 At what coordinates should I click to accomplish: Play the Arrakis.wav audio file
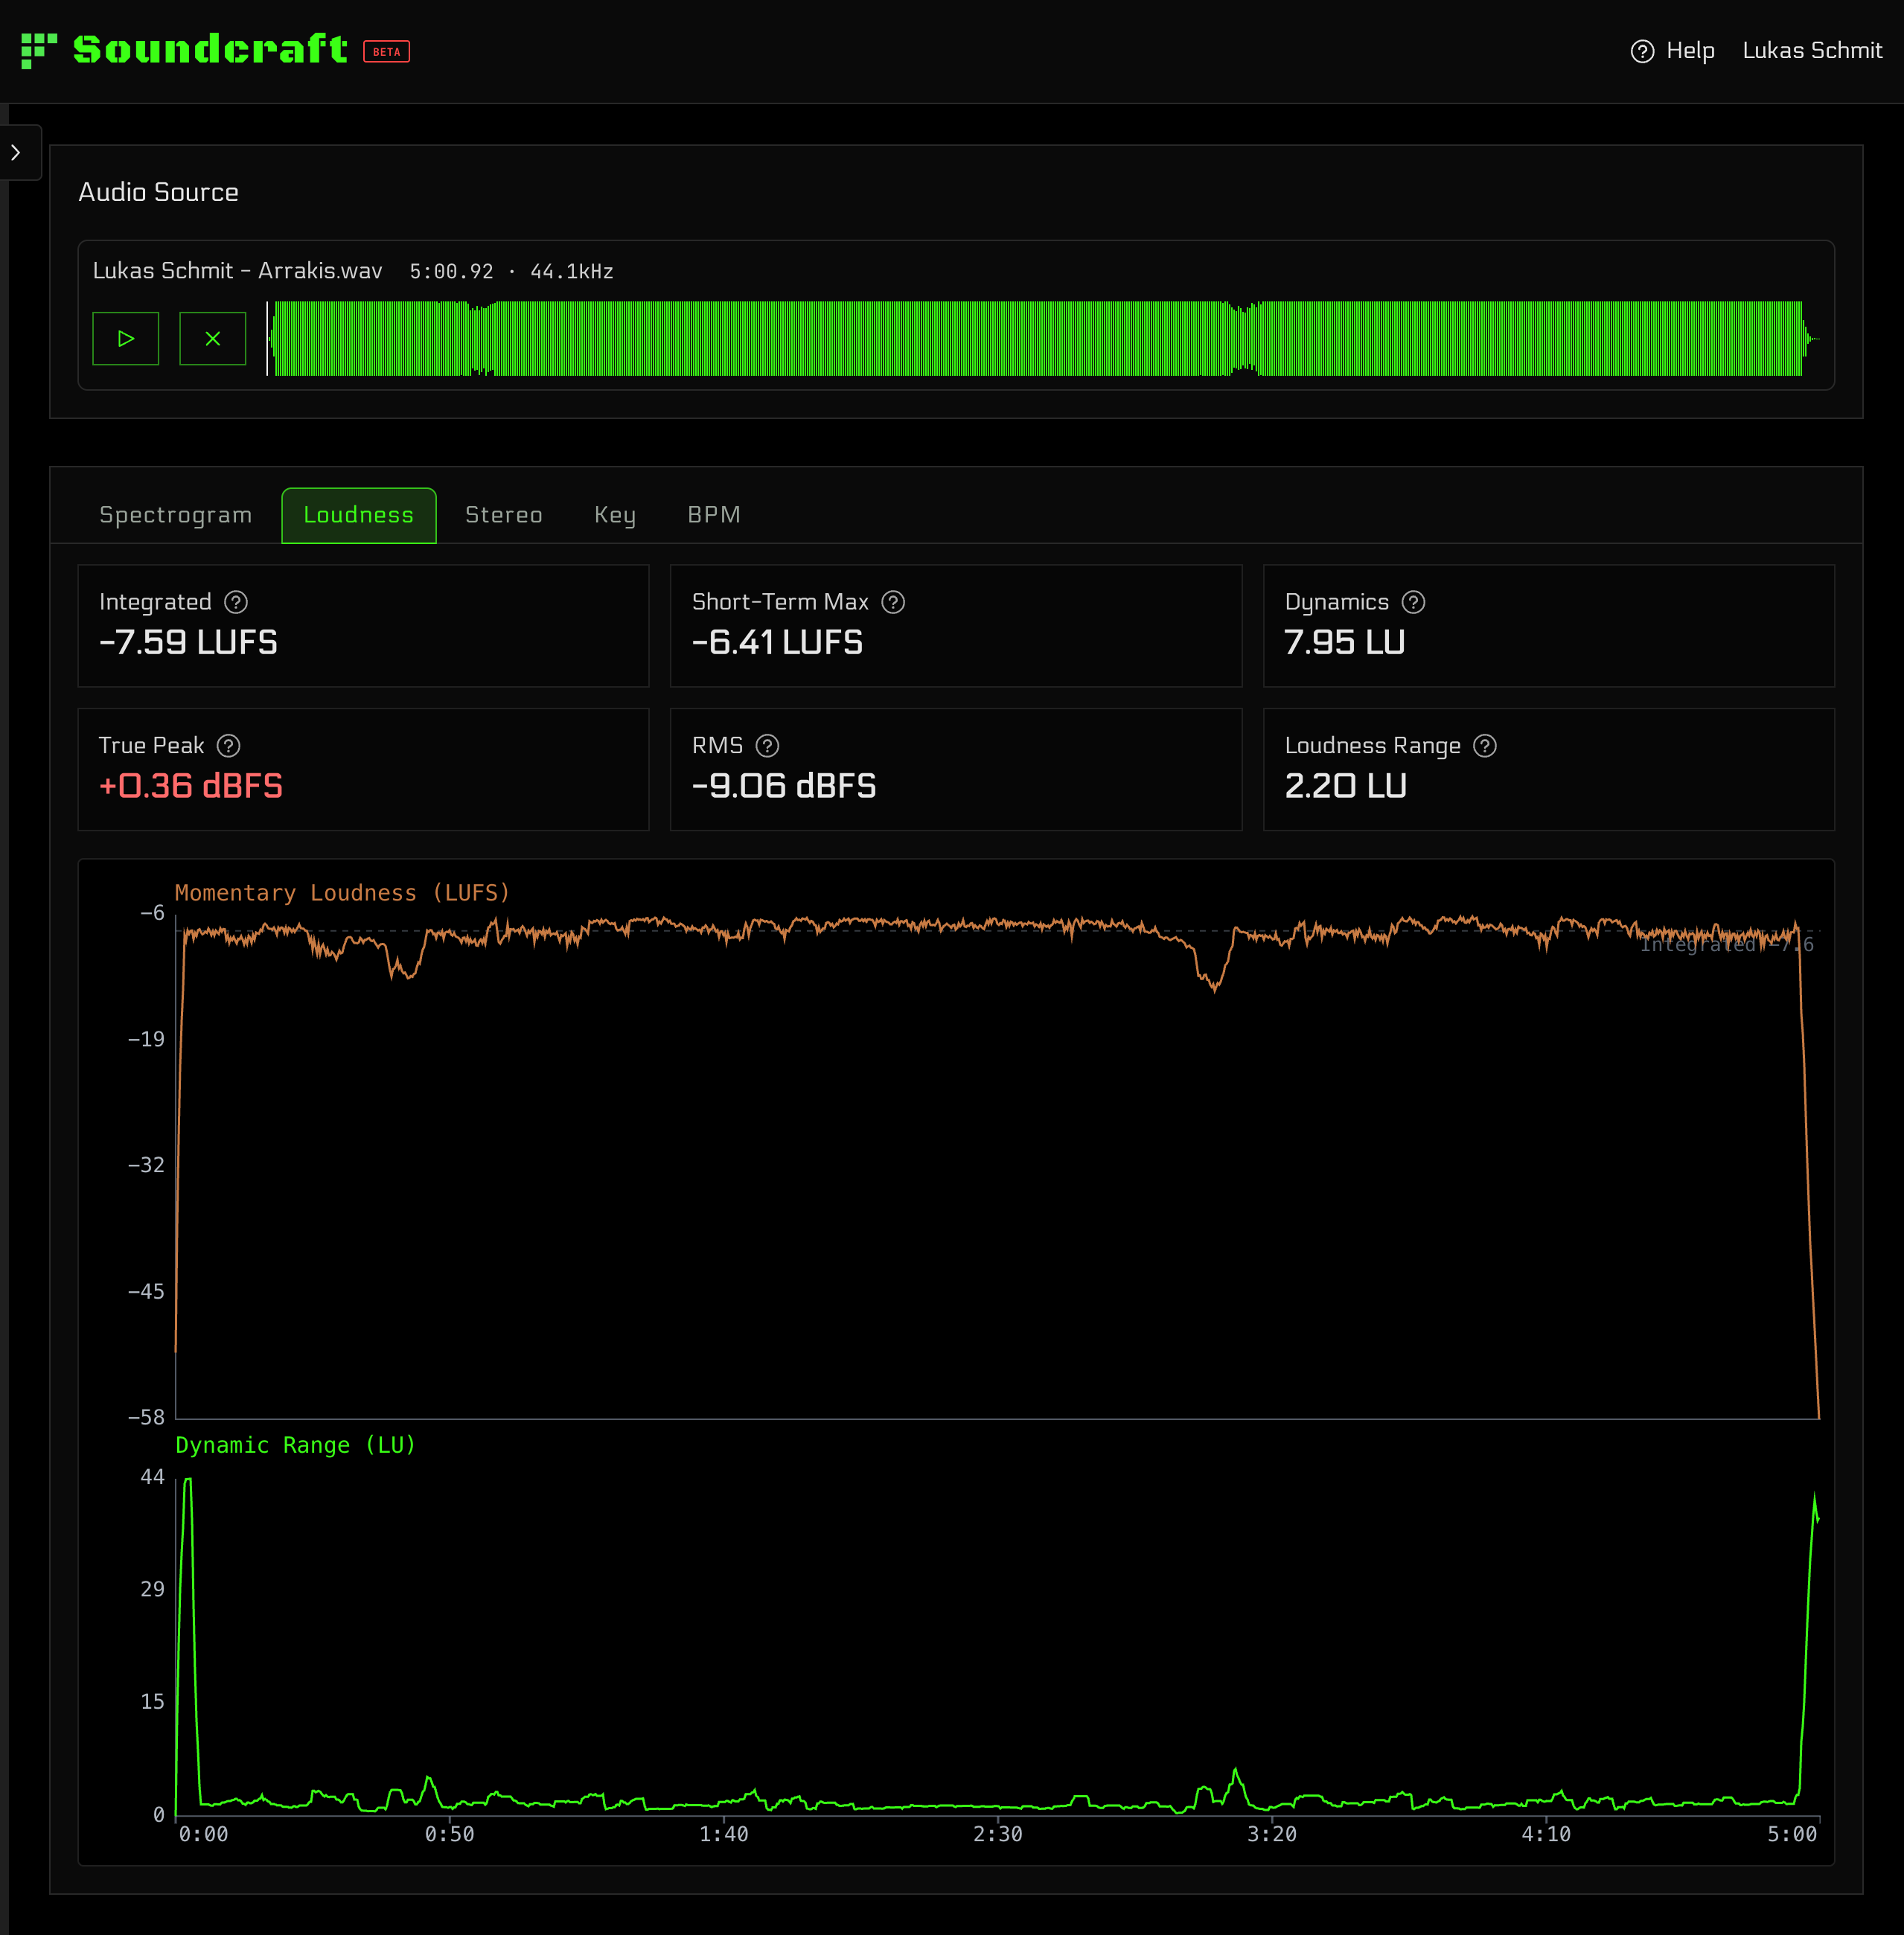(125, 339)
